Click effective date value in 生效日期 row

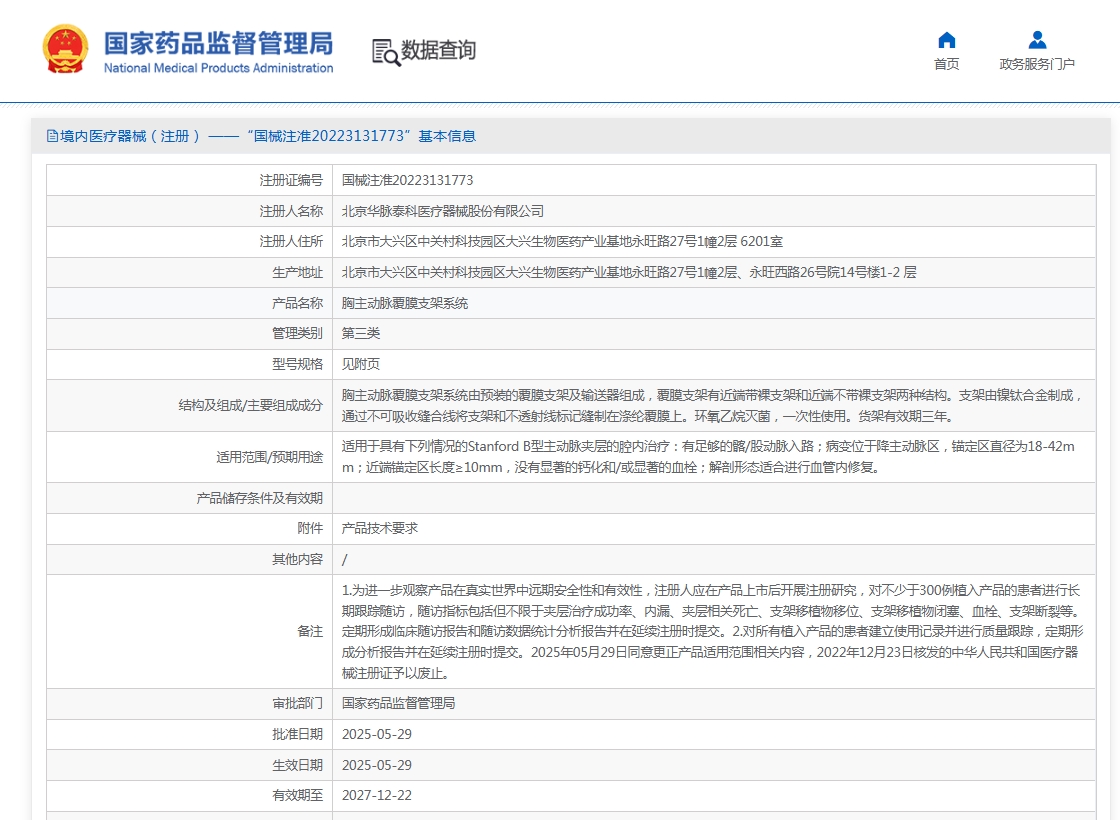tap(376, 764)
